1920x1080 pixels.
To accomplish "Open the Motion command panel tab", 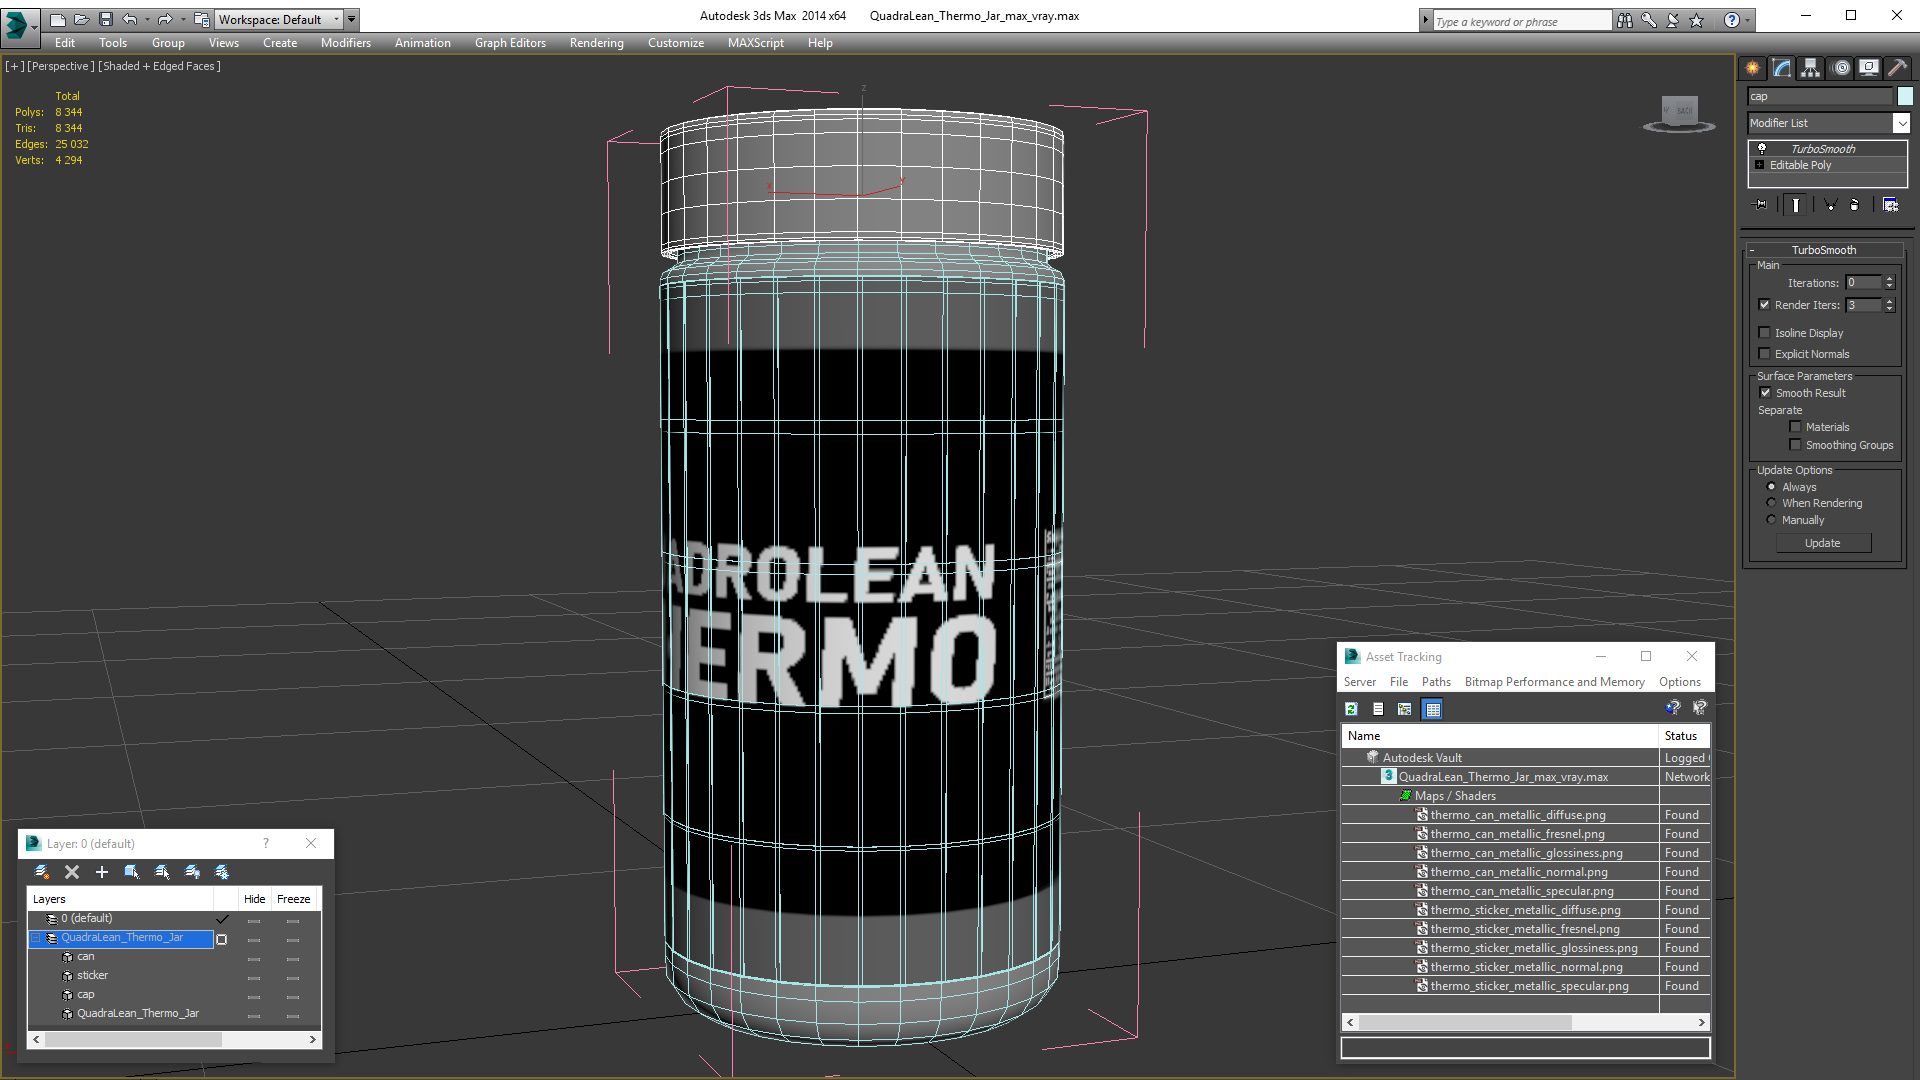I will pyautogui.click(x=1841, y=68).
